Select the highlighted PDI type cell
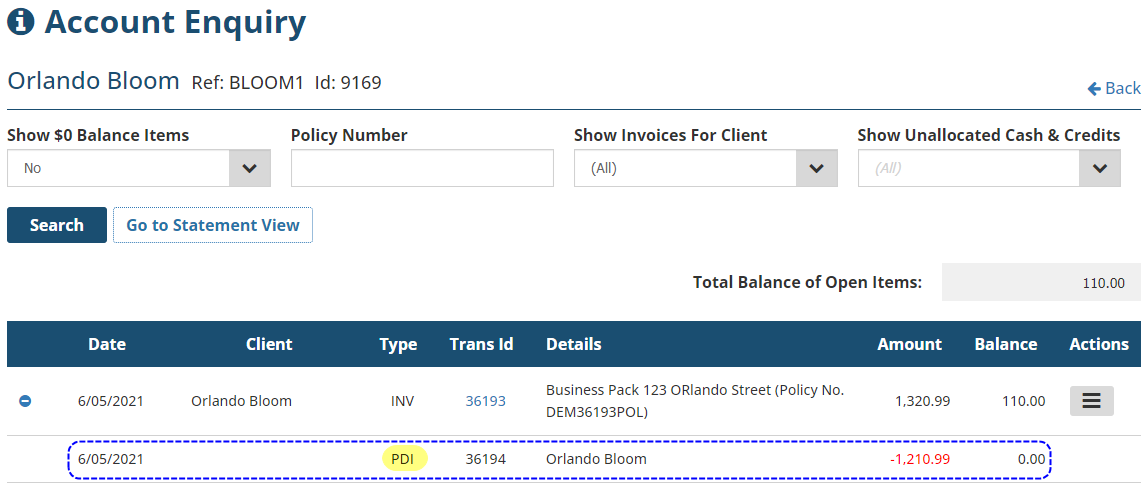Viewport: 1147px width, 484px height. pyautogui.click(x=403, y=459)
